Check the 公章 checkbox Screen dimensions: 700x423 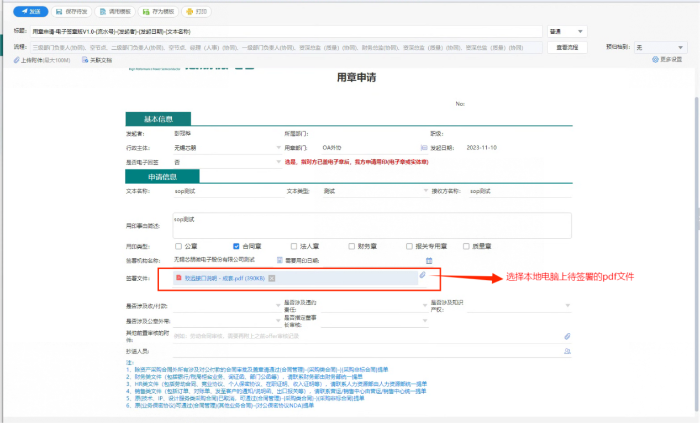pos(178,245)
